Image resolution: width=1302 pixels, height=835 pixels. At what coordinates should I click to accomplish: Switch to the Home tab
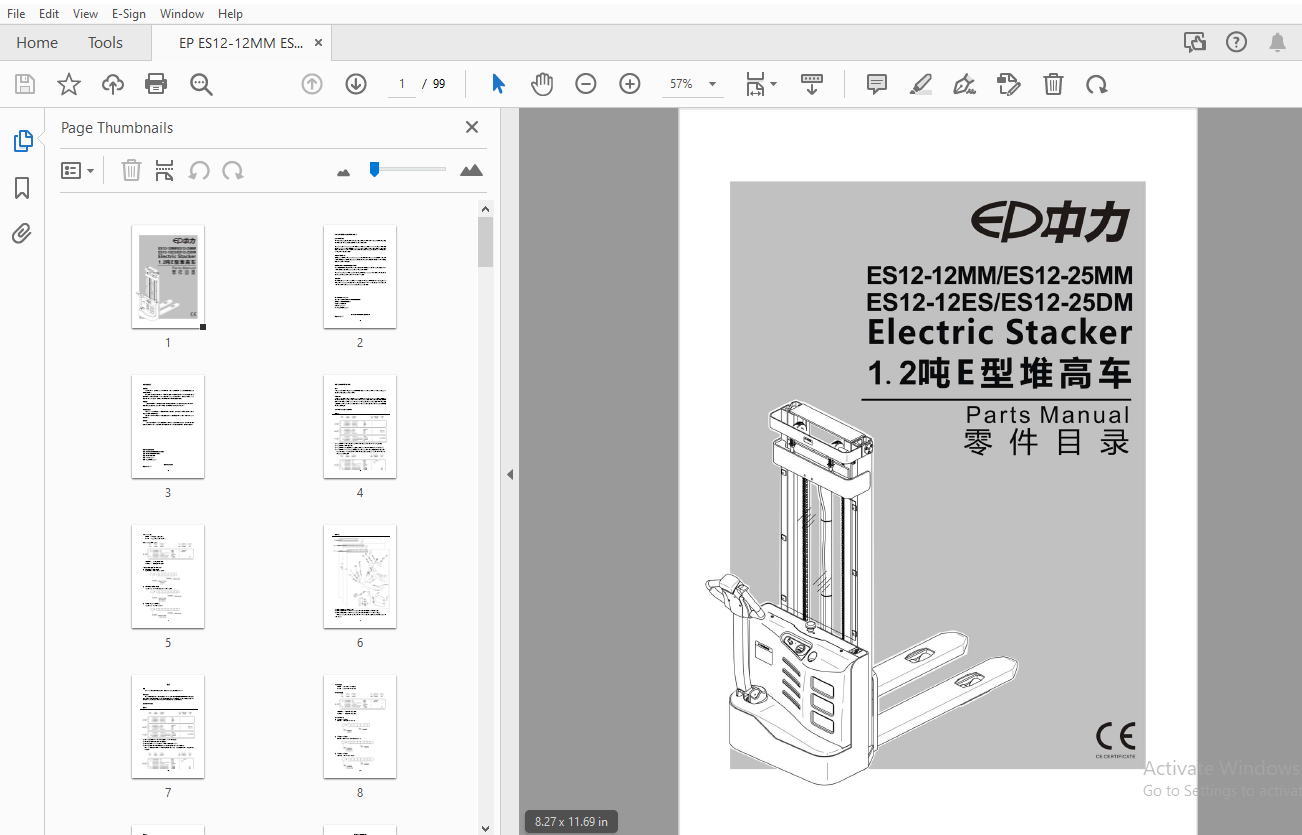point(37,42)
